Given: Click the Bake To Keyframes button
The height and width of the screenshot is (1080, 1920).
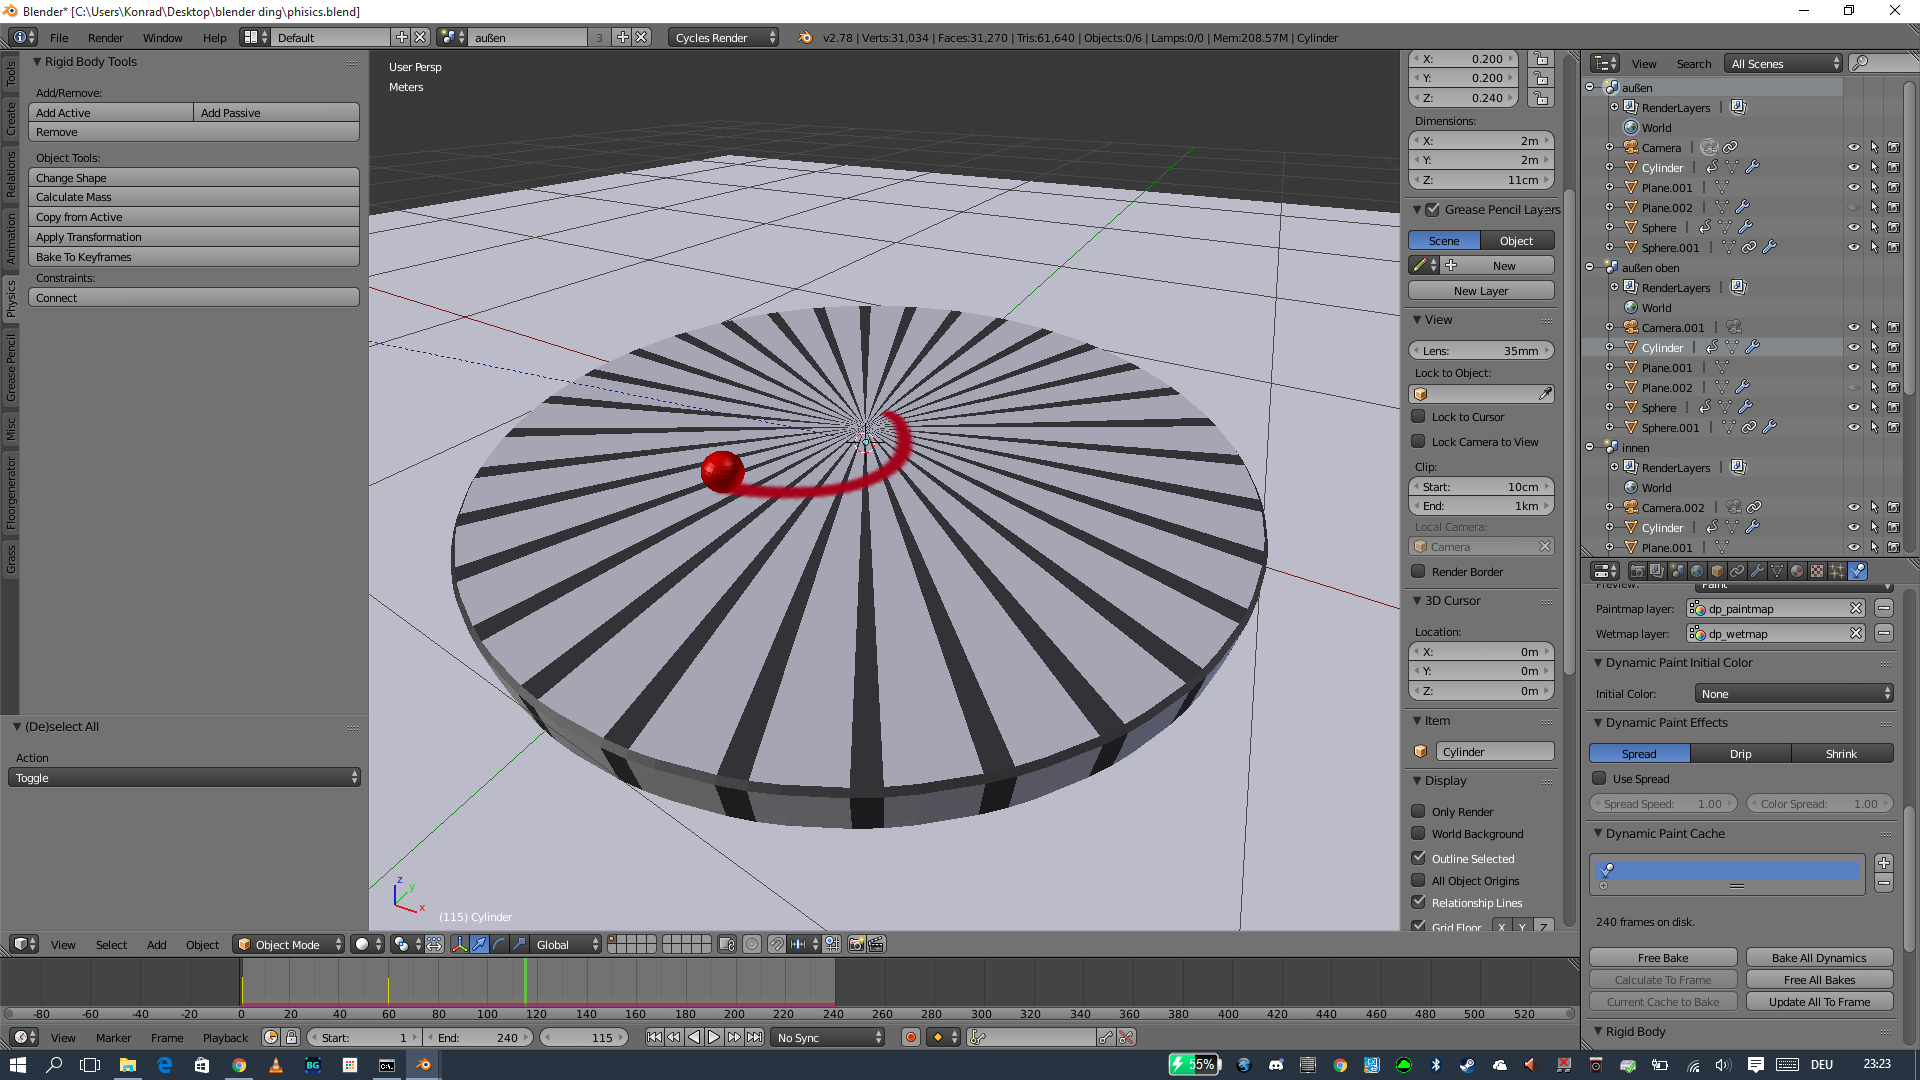Looking at the screenshot, I should click(x=194, y=257).
